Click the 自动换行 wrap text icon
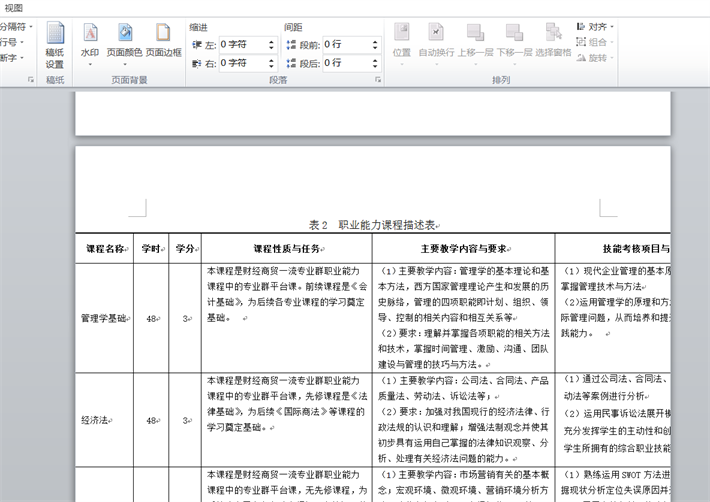710x502 pixels. (x=436, y=40)
